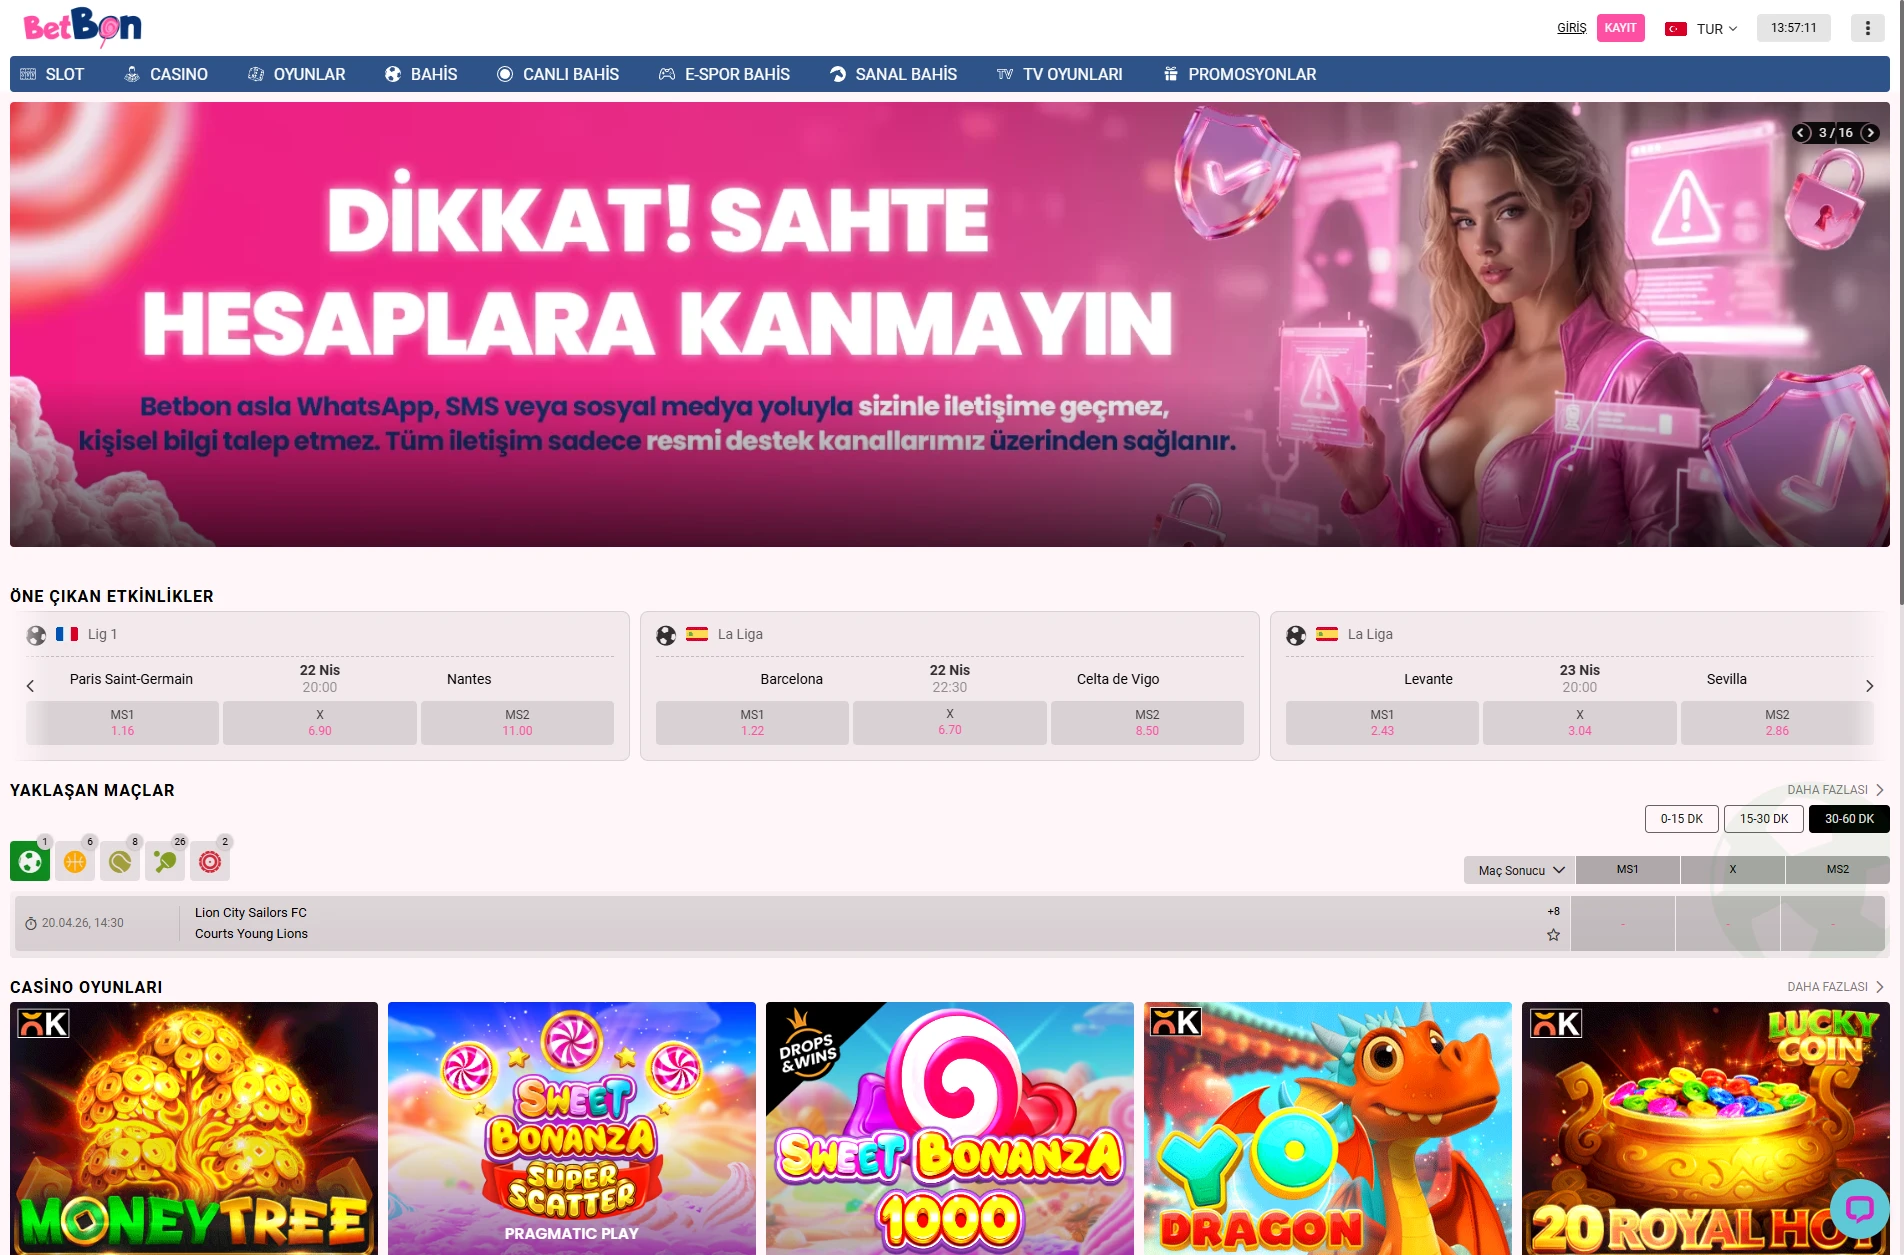Image resolution: width=1904 pixels, height=1255 pixels.
Task: Pick MS1 2.43 for Levante
Action: 1382,723
